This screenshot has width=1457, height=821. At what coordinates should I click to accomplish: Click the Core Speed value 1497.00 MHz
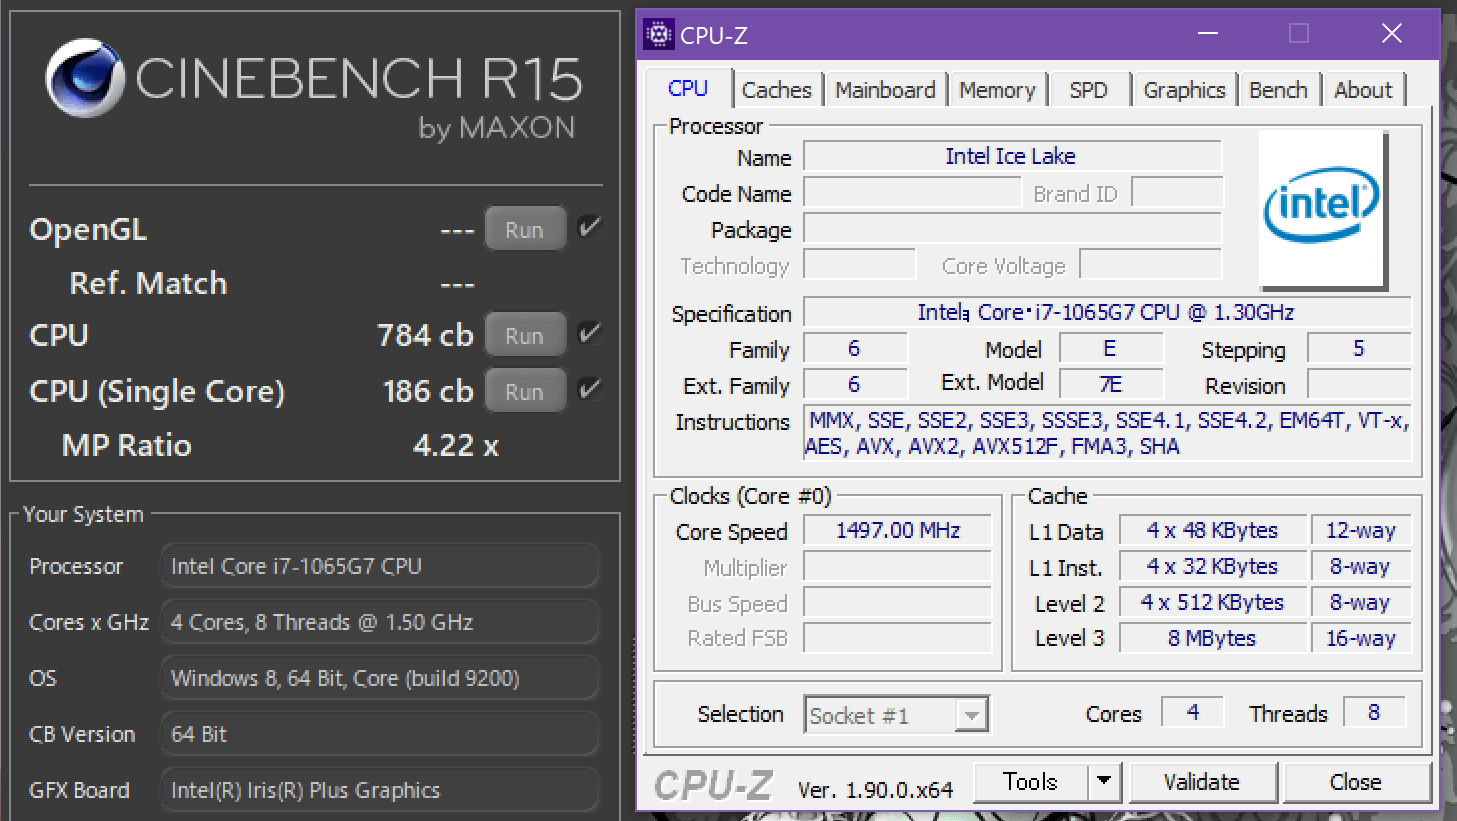[x=898, y=530]
